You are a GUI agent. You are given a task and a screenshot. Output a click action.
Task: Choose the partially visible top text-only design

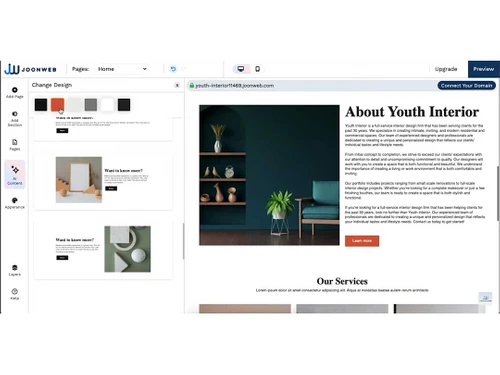103,128
